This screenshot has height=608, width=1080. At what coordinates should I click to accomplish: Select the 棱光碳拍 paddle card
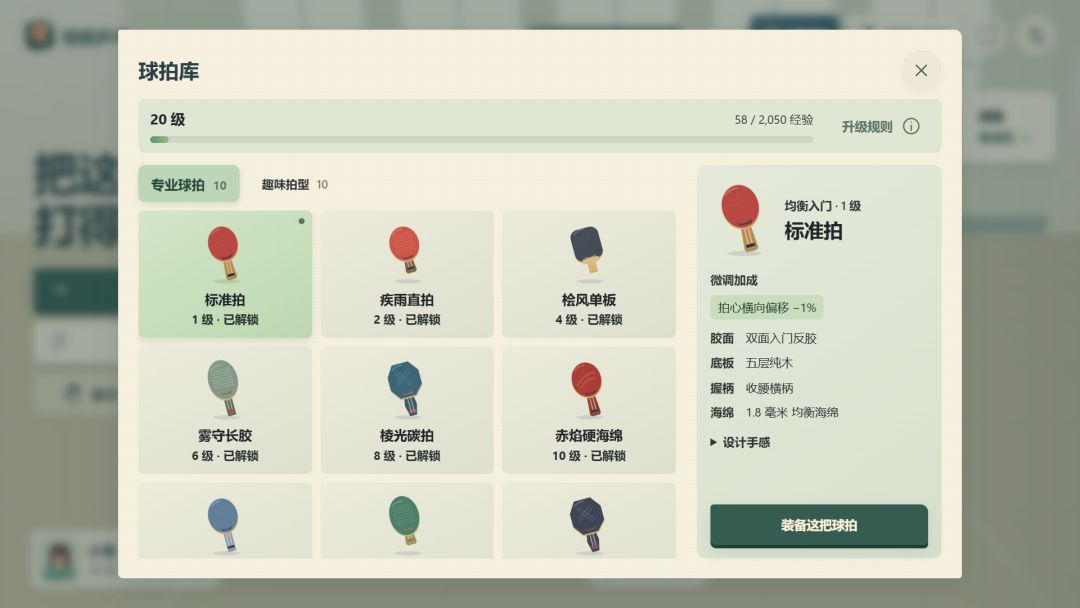[x=406, y=410]
